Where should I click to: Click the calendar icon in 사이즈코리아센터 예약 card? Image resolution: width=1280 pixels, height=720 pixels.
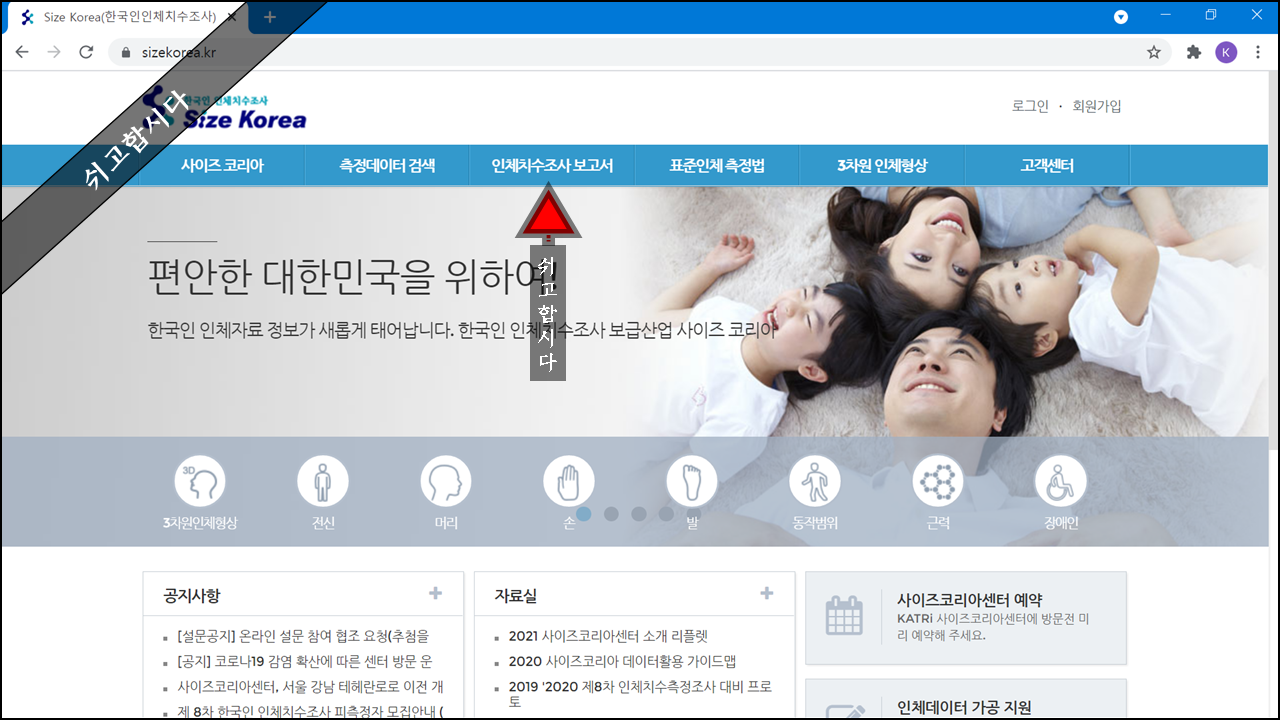click(x=844, y=616)
